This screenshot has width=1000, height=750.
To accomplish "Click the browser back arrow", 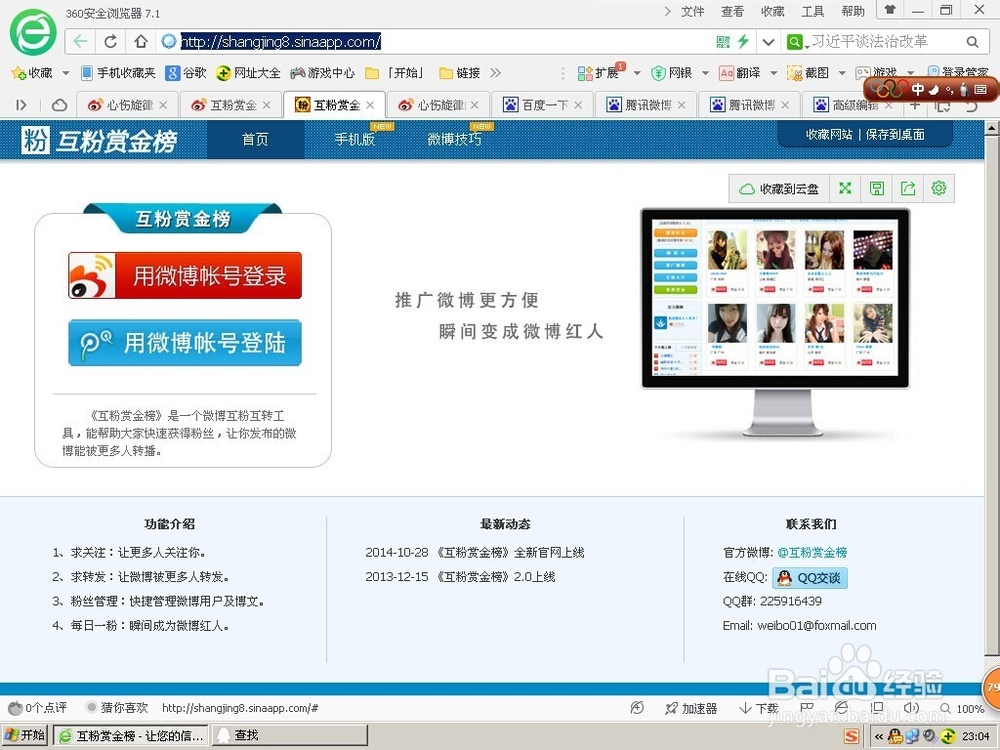I will [80, 41].
